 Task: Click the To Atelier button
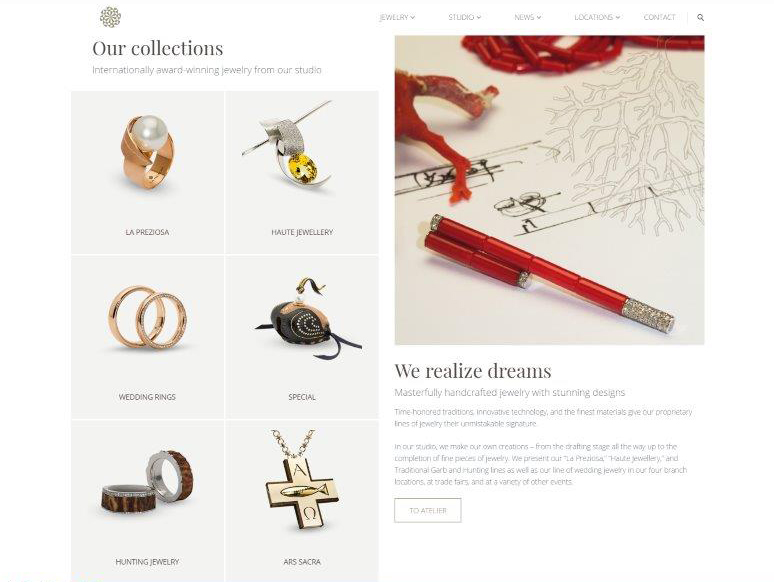pyautogui.click(x=427, y=510)
